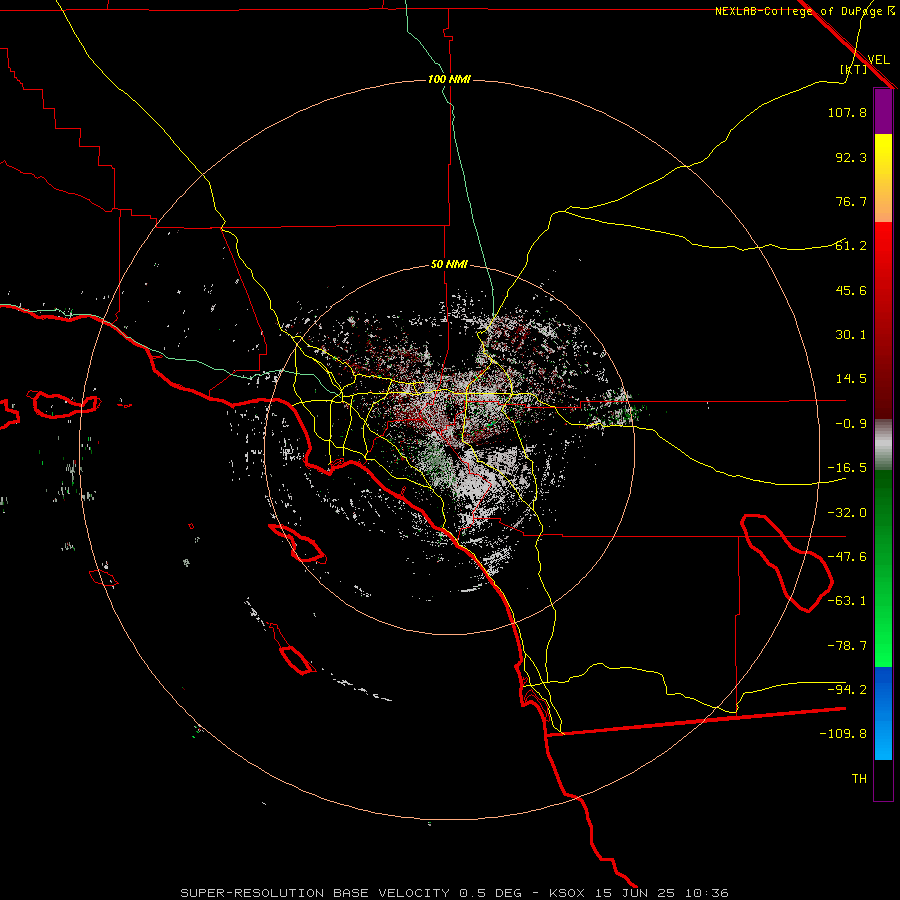
Task: Click the VEL legend title
Action: pos(878,60)
